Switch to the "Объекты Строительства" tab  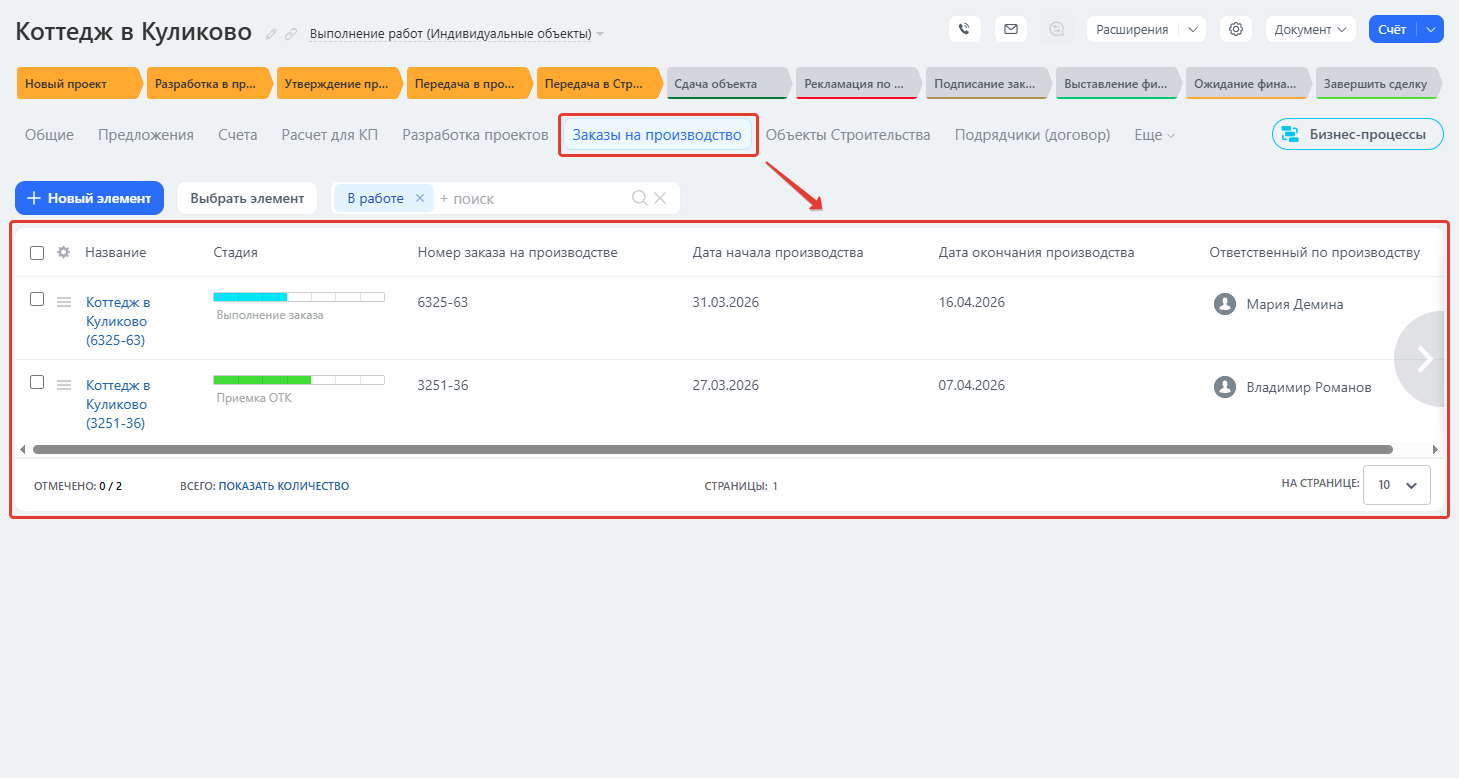coord(847,135)
